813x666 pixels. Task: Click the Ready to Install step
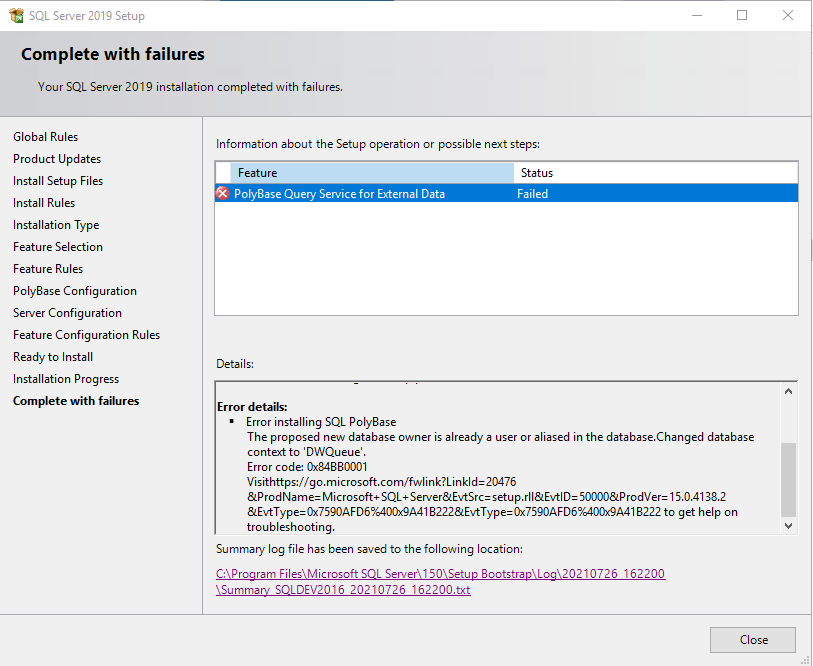53,357
